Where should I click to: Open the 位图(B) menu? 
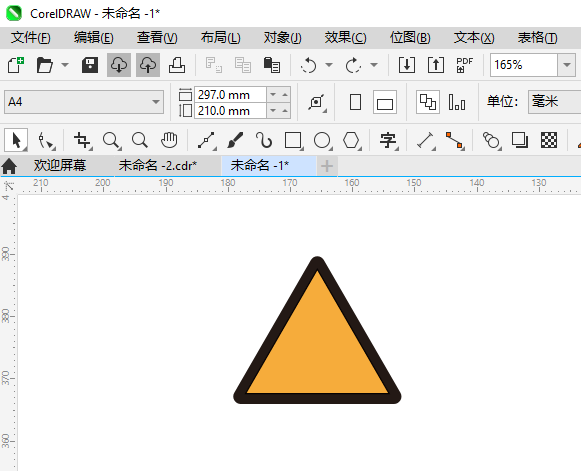pyautogui.click(x=410, y=37)
